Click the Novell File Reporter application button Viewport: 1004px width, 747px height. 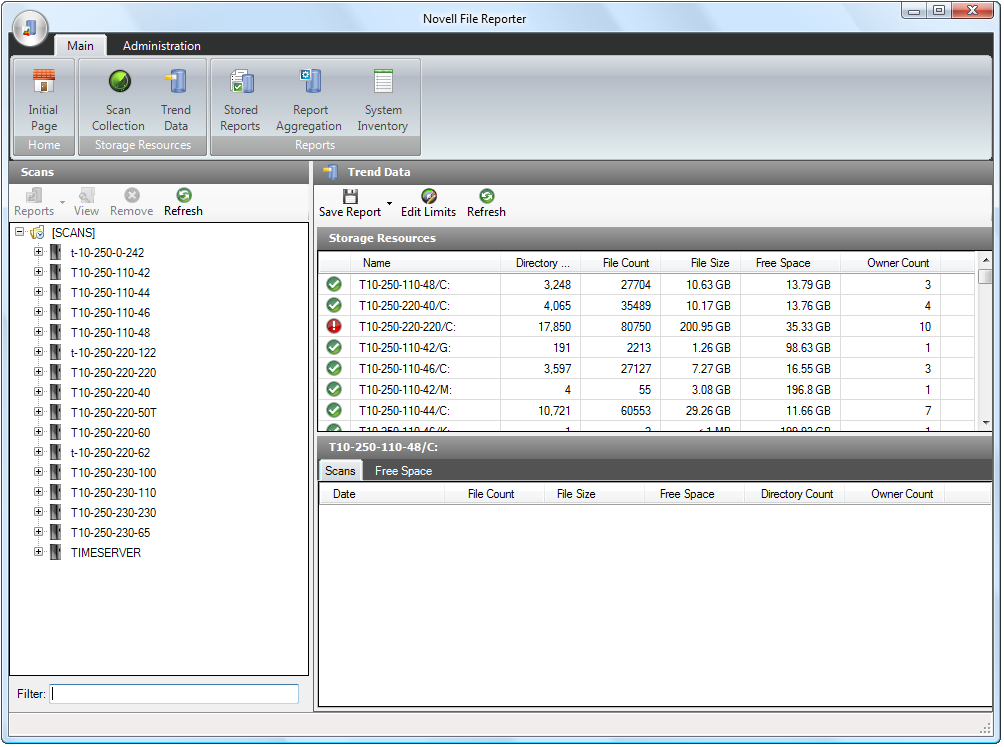point(31,28)
